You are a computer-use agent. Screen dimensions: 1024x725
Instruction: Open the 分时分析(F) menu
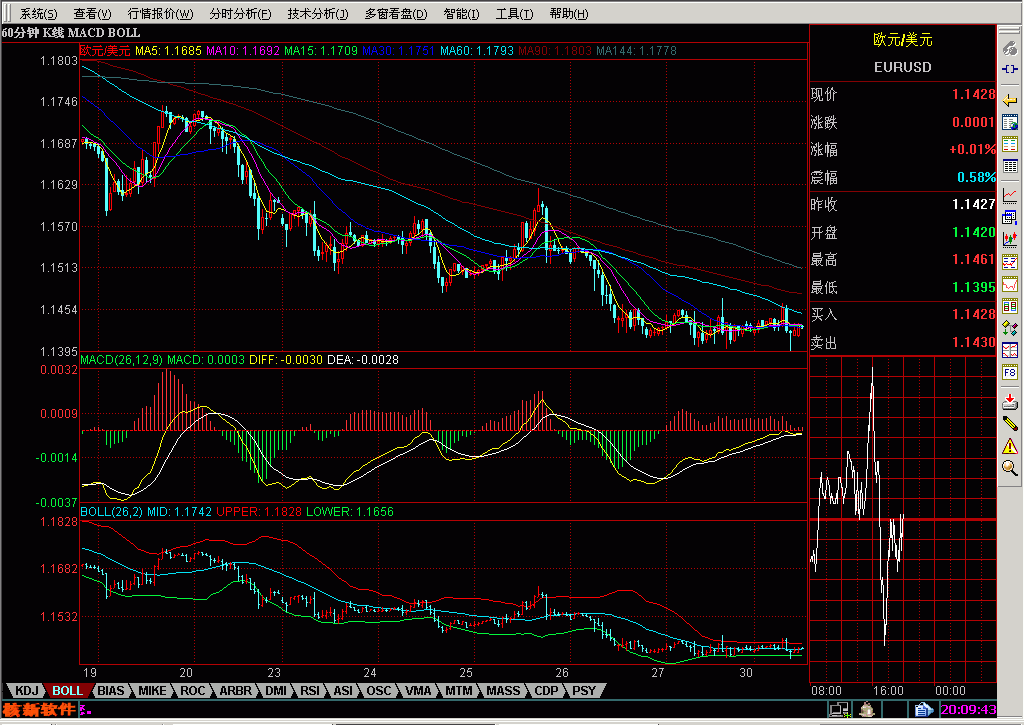point(240,14)
